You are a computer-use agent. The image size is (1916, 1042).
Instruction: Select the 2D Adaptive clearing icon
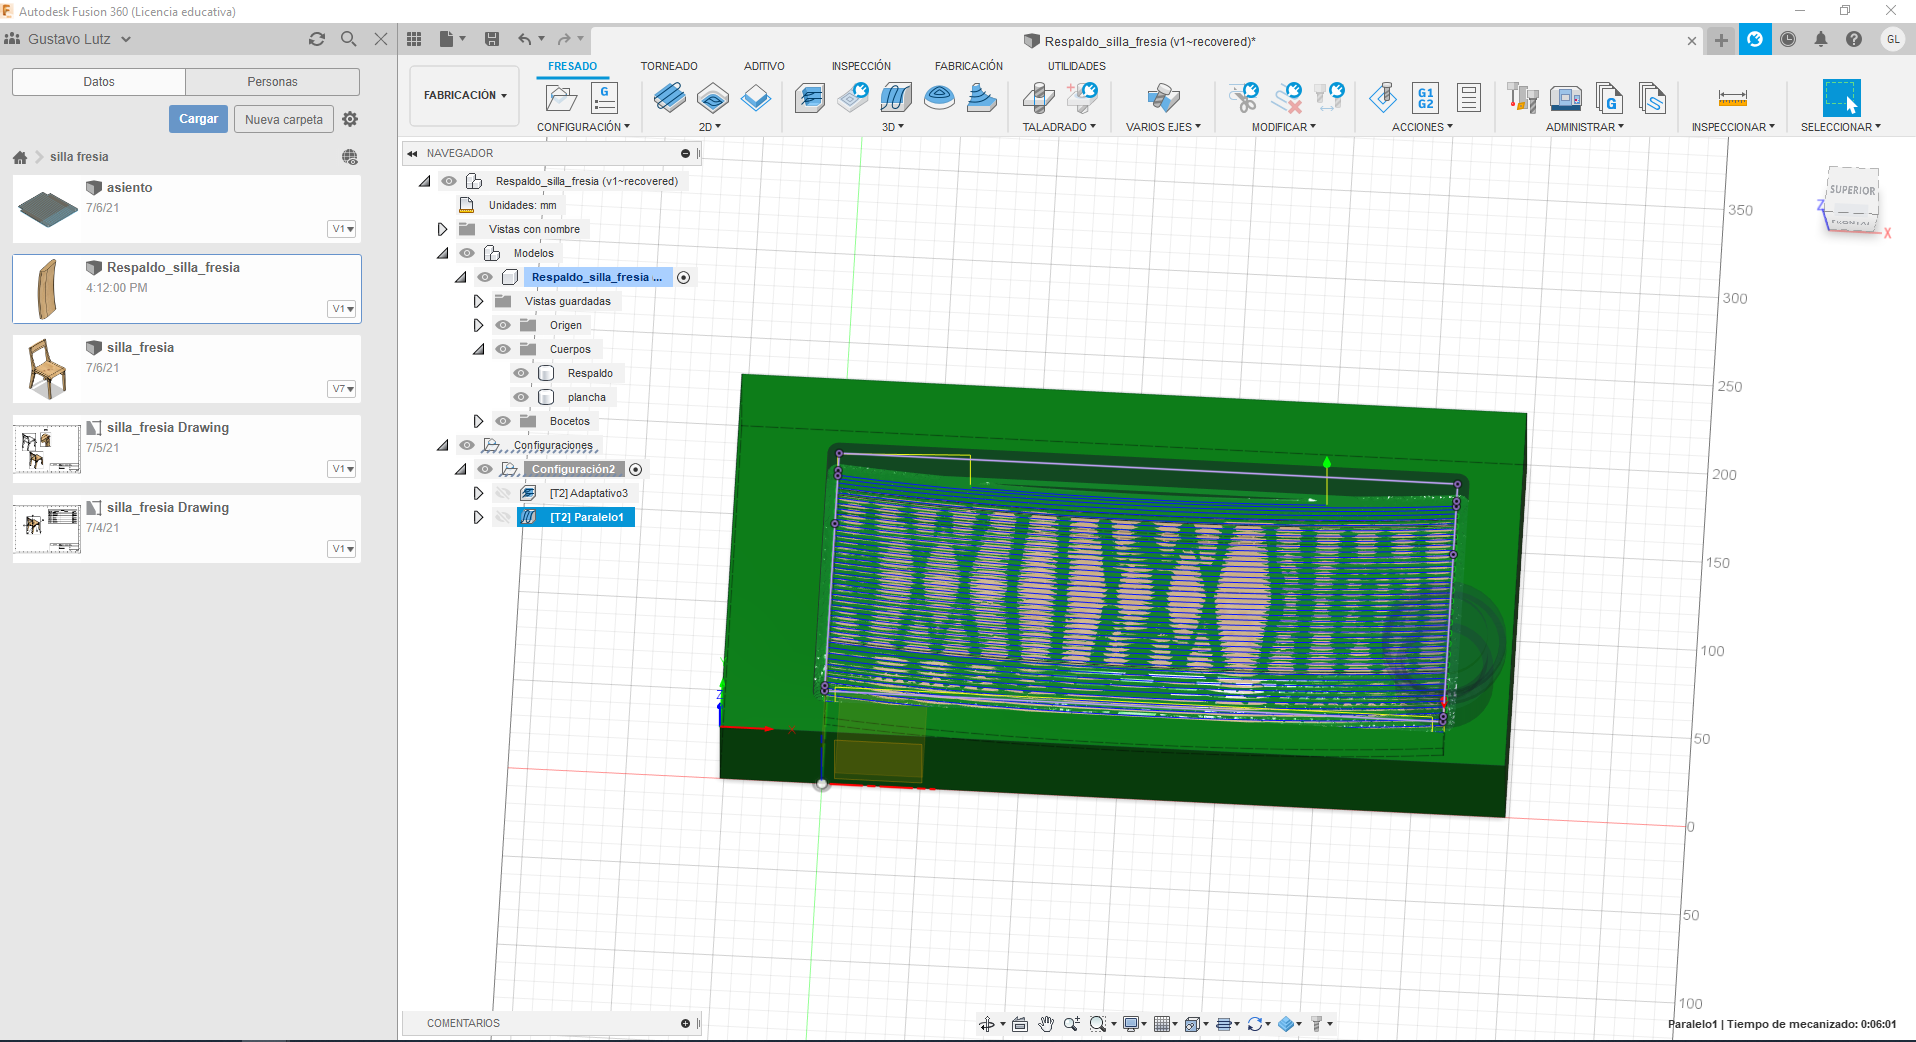tap(670, 98)
